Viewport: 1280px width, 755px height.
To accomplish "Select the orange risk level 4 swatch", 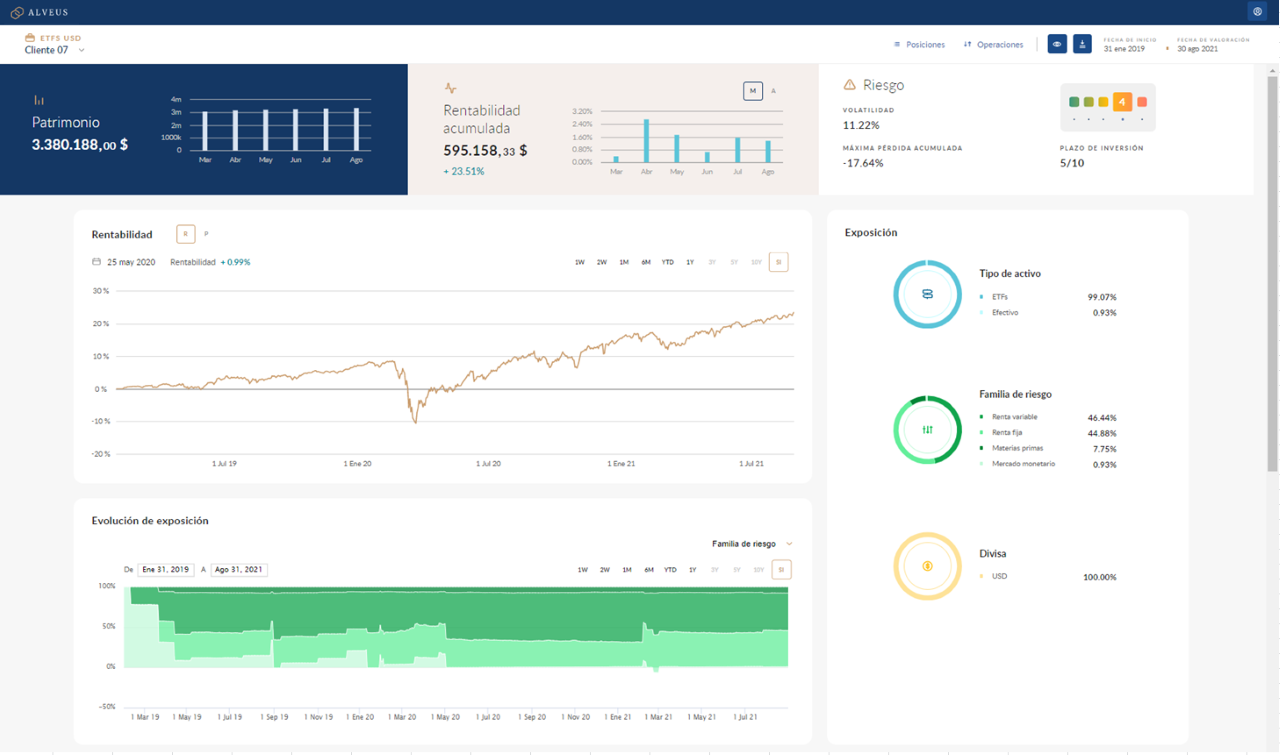I will [1122, 102].
